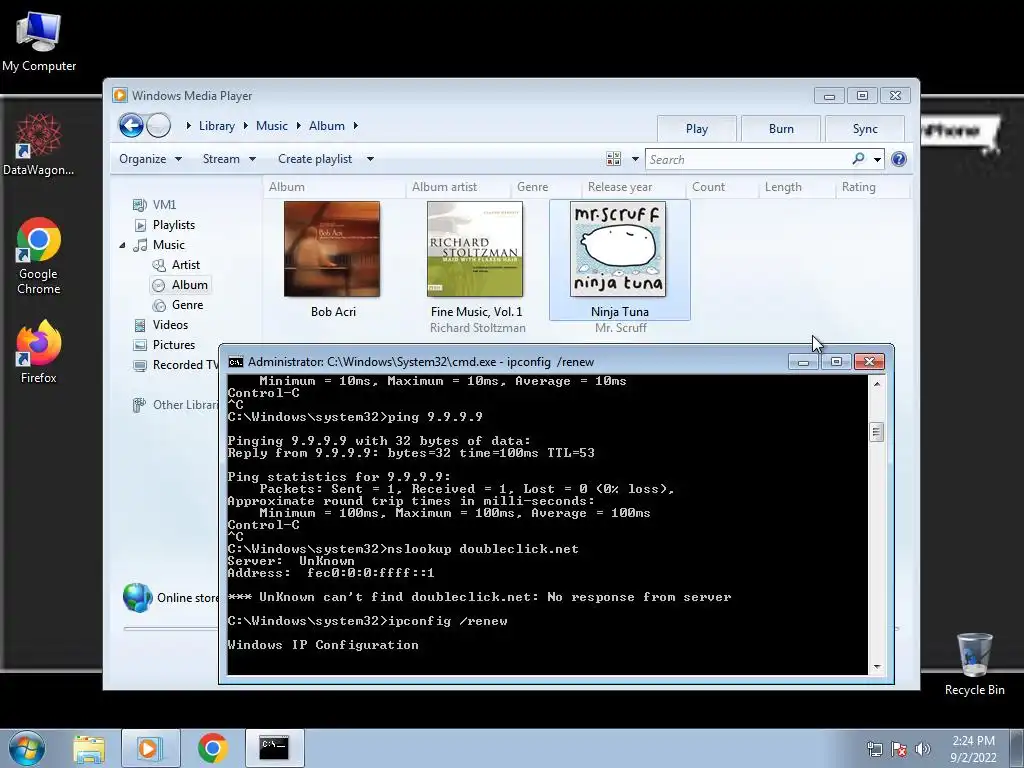Click the cmd scrollbar thumb
1024x768 pixels.
877,432
